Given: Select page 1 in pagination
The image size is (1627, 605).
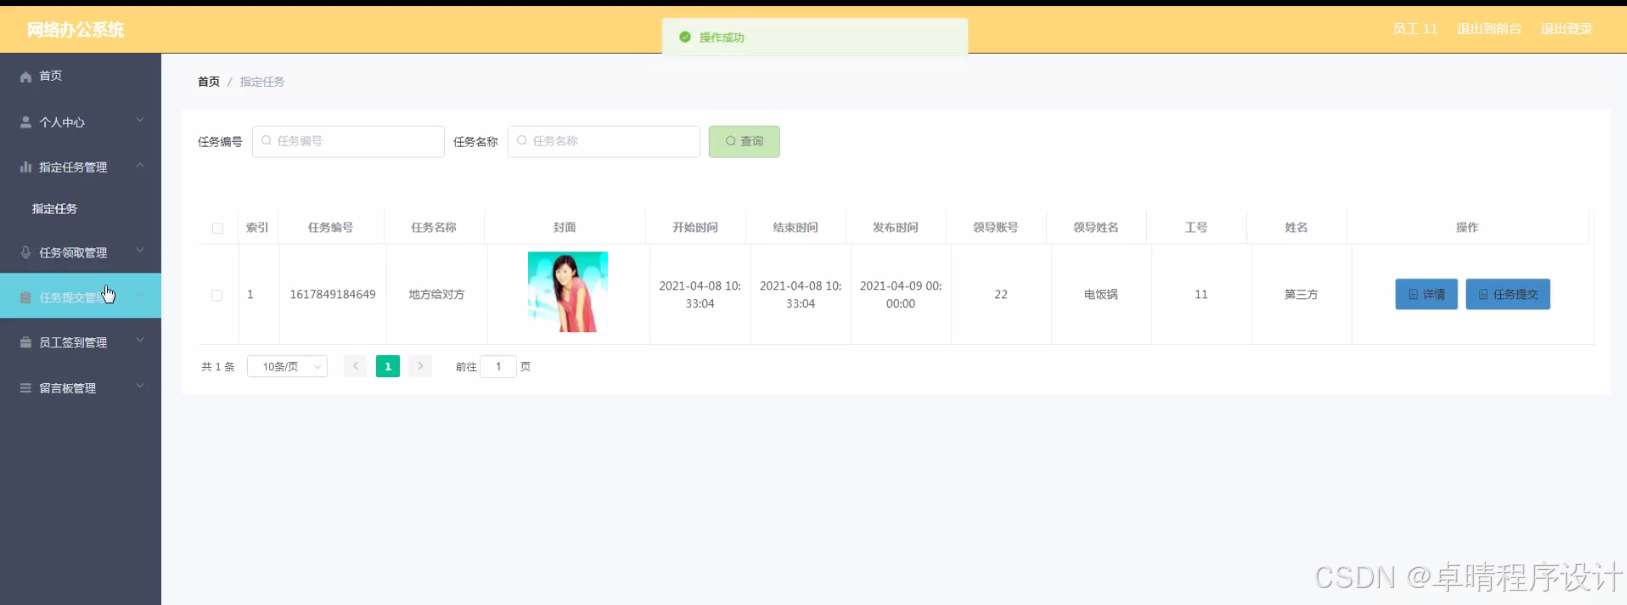Looking at the screenshot, I should tap(388, 366).
